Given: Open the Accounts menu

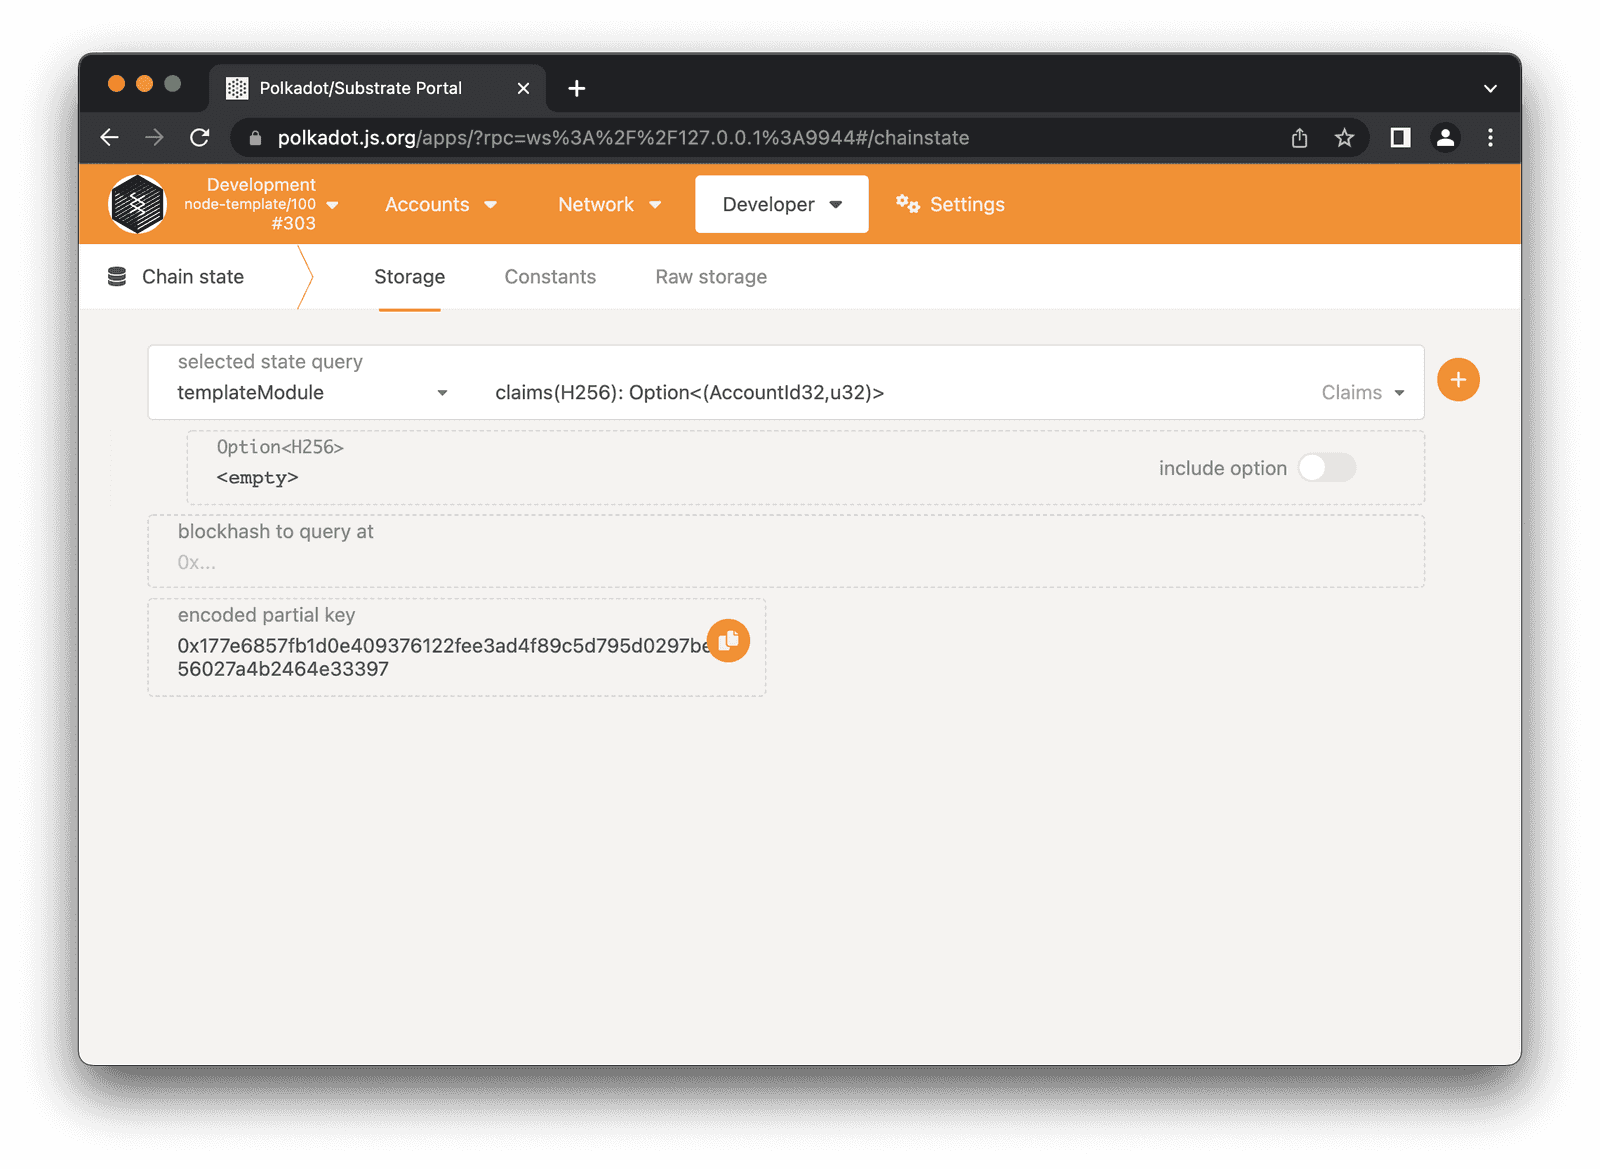Looking at the screenshot, I should click(x=440, y=204).
